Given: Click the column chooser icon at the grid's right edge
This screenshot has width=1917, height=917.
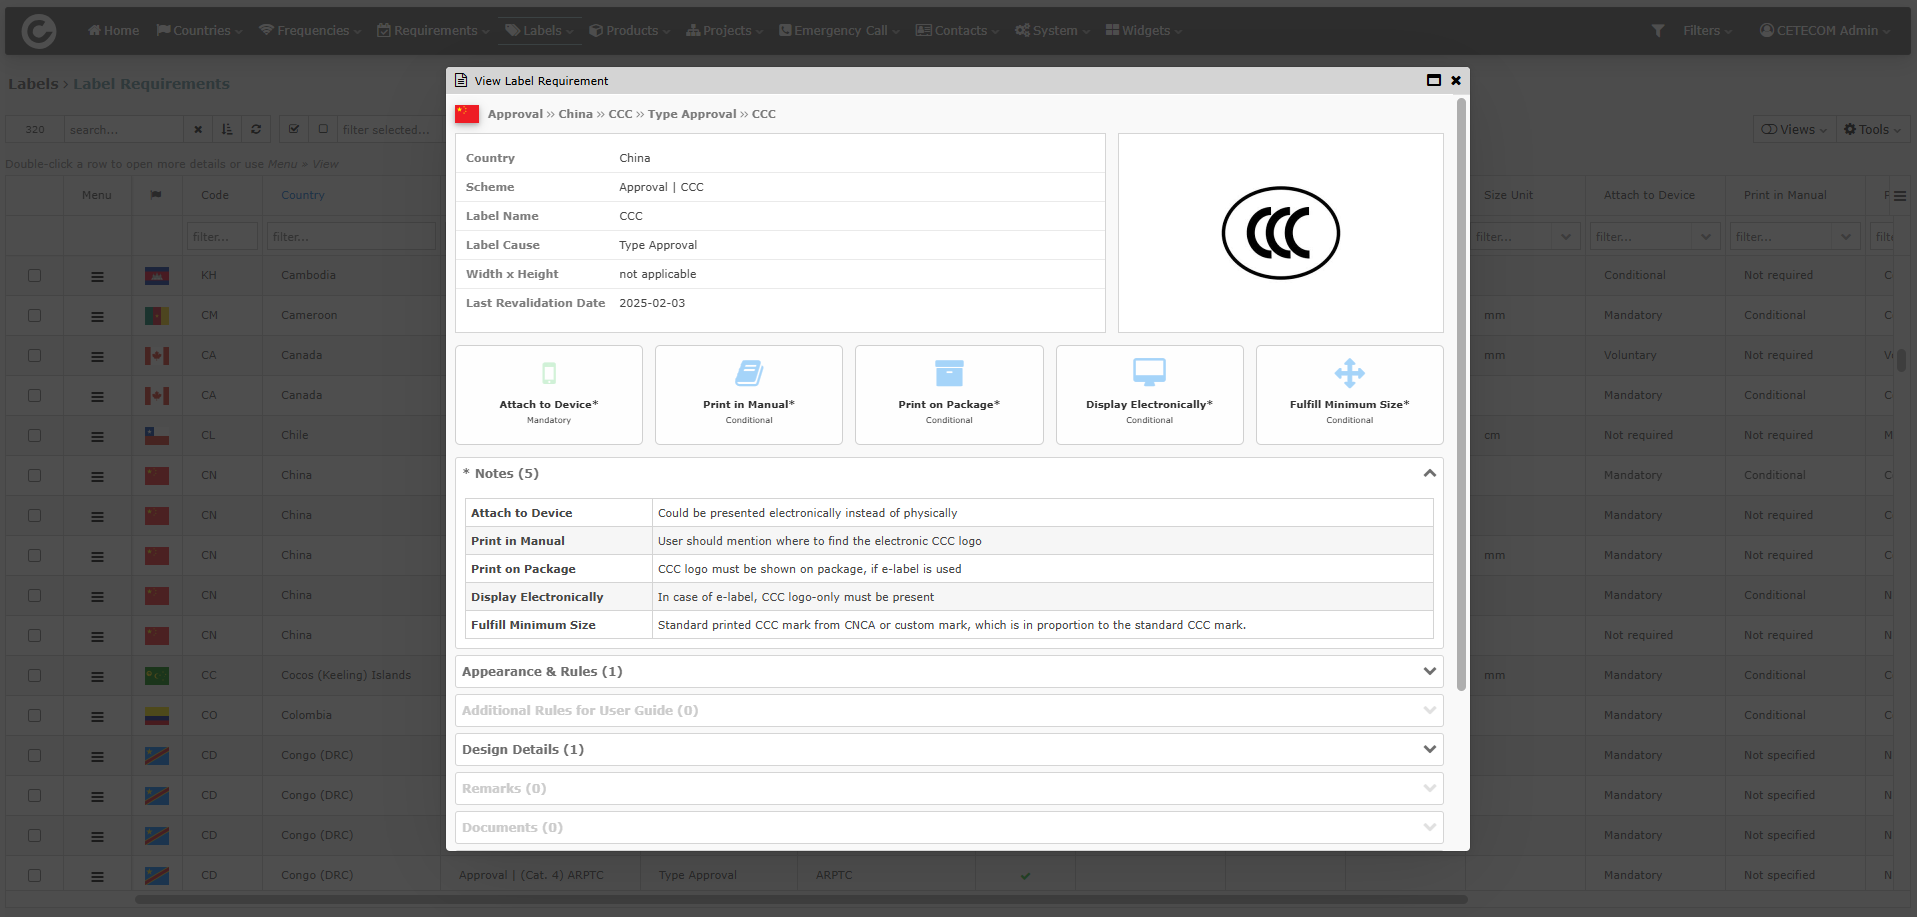Looking at the screenshot, I should pyautogui.click(x=1900, y=196).
